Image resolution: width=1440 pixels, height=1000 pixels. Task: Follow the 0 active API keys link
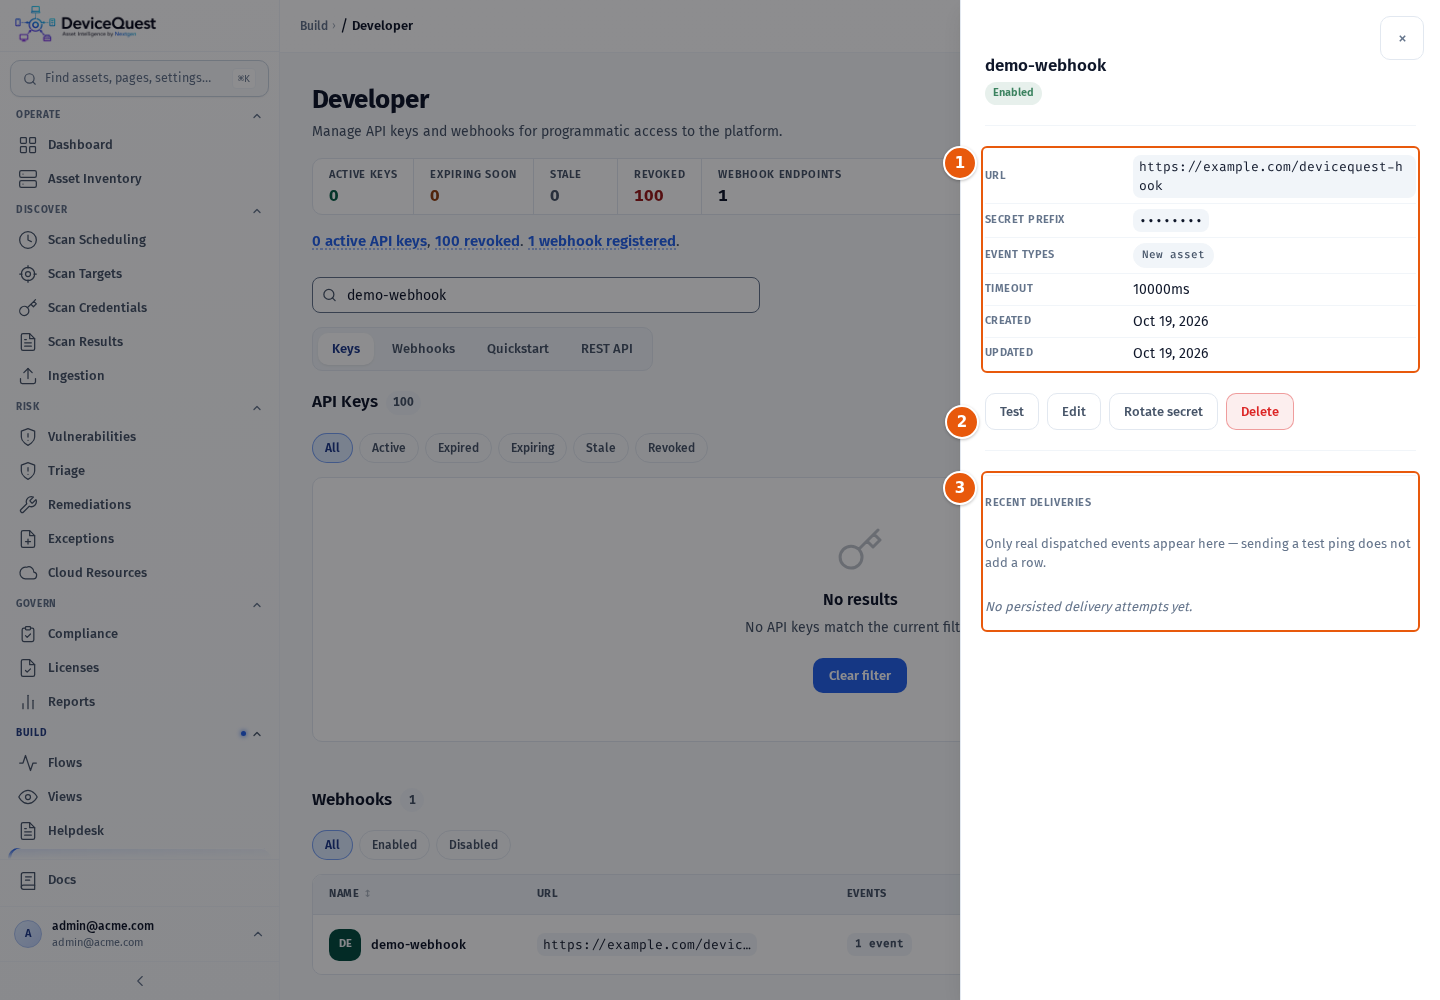(x=369, y=241)
